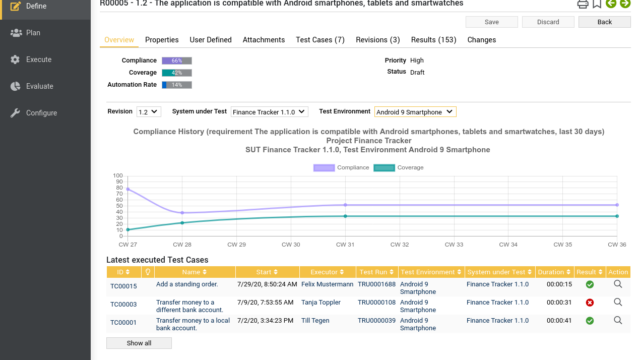Click the Discard button
The width and height of the screenshot is (640, 360).
tap(548, 22)
